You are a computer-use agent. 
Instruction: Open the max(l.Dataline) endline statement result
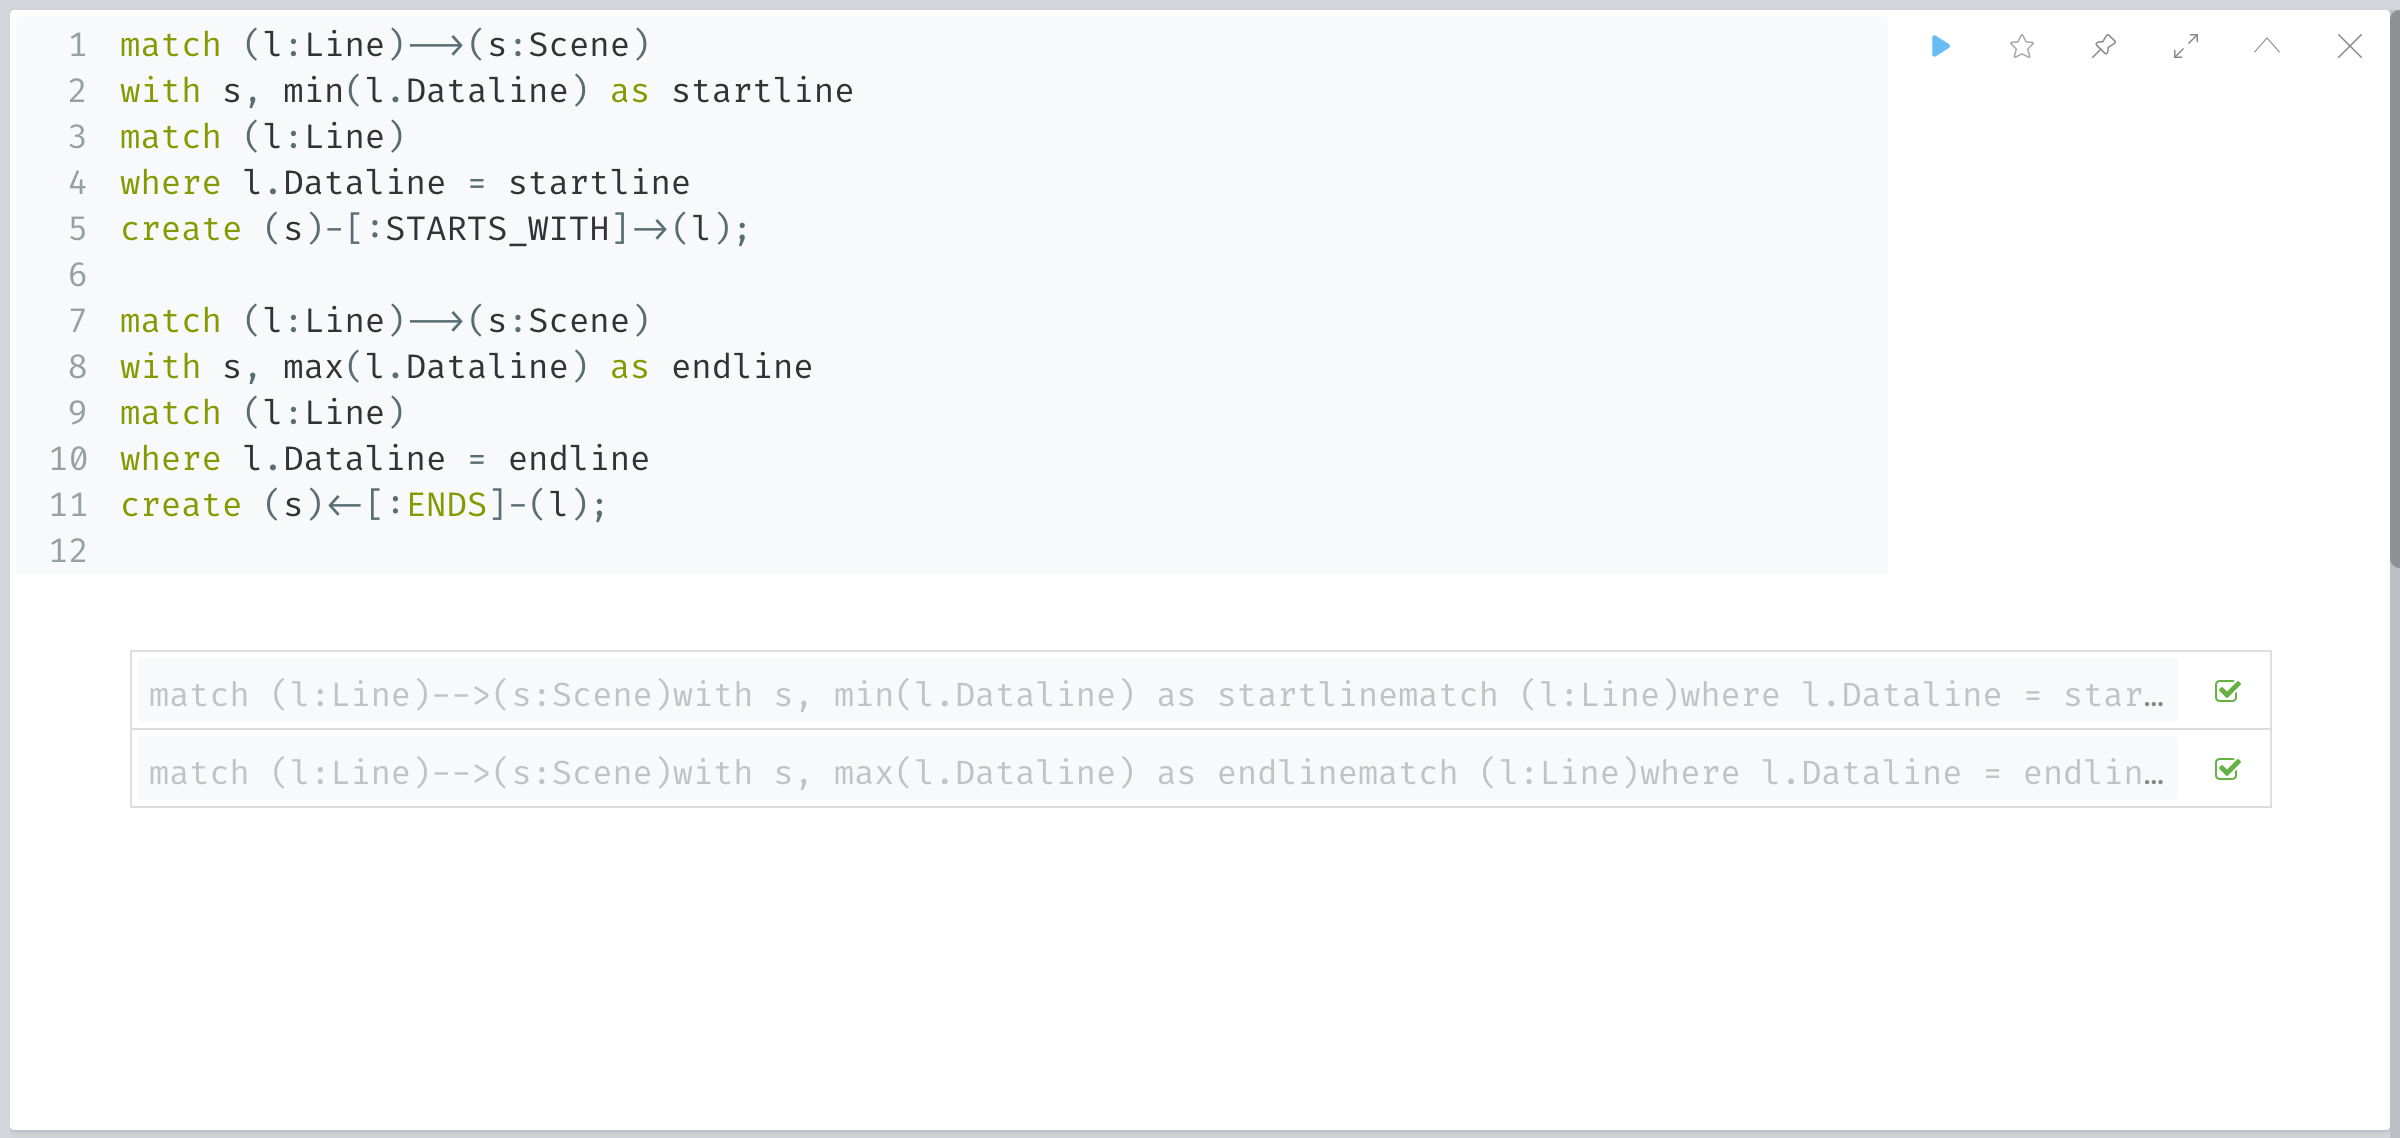coord(1157,772)
